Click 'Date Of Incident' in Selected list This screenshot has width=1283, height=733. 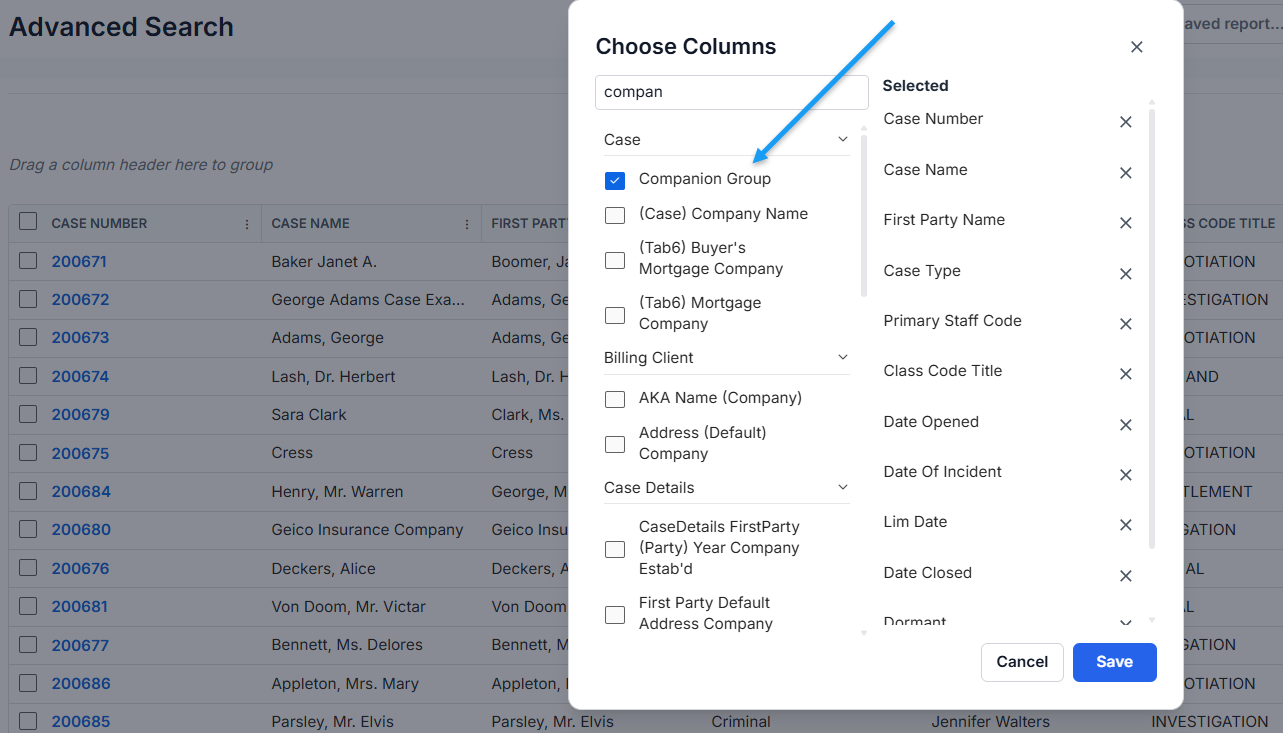942,472
